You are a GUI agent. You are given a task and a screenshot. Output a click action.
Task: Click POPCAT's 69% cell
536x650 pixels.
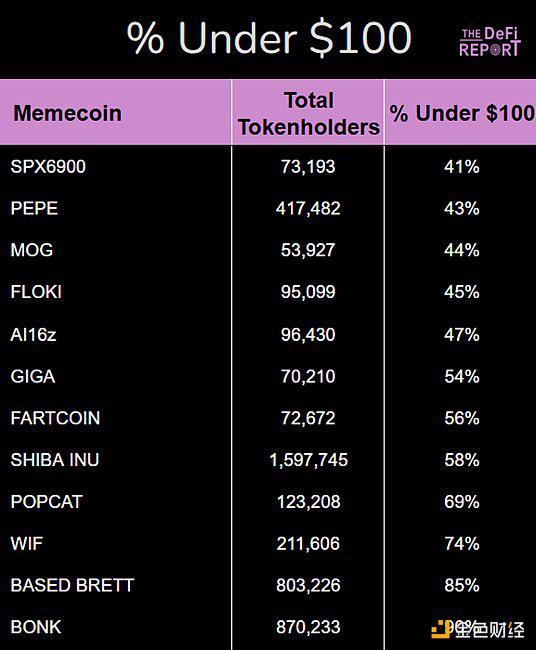click(462, 502)
